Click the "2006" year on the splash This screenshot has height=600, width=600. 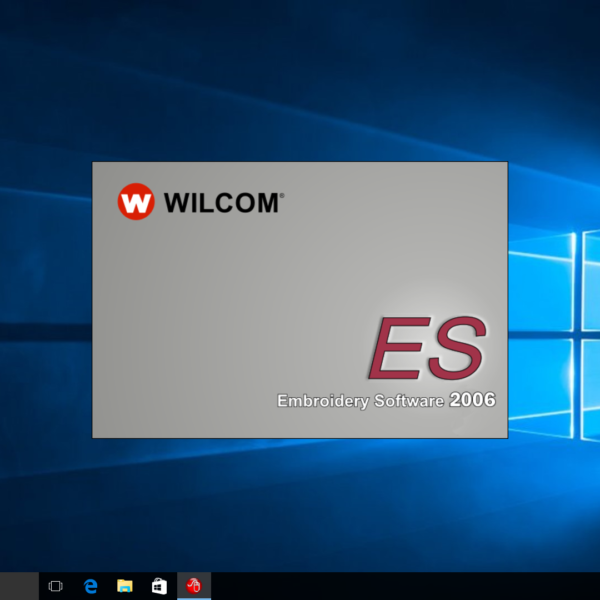coord(472,400)
